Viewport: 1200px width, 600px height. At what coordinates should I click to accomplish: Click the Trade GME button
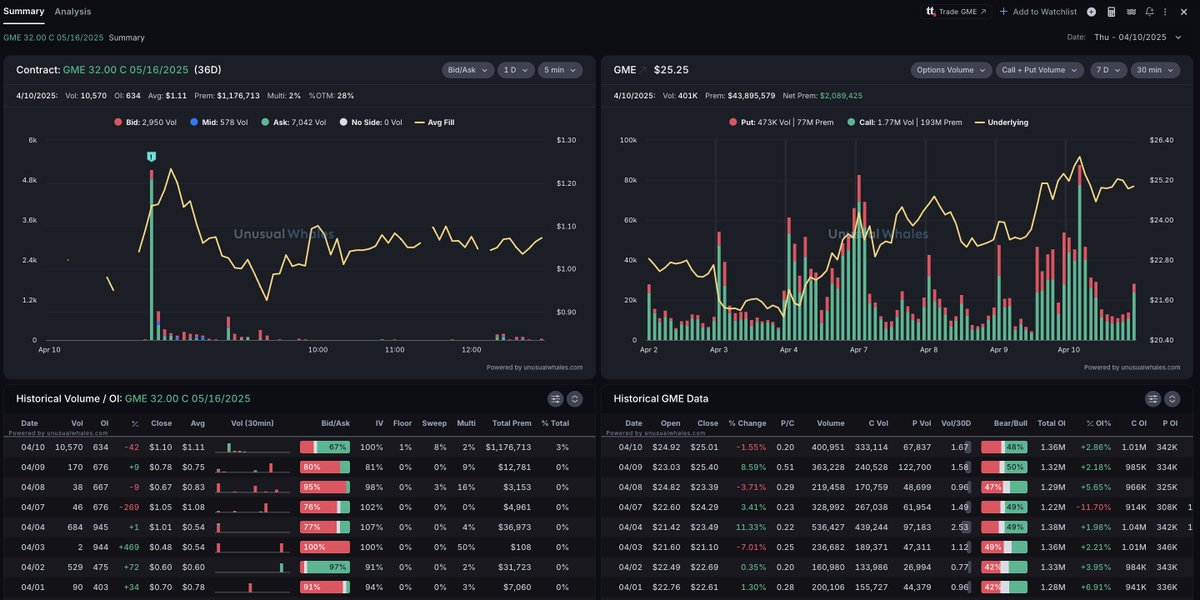coord(957,12)
